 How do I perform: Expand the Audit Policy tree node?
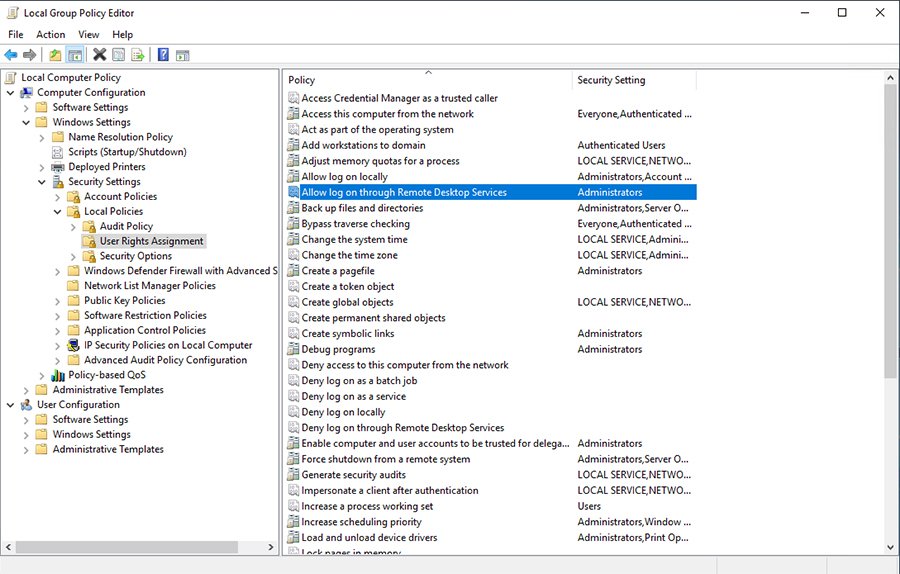74,227
